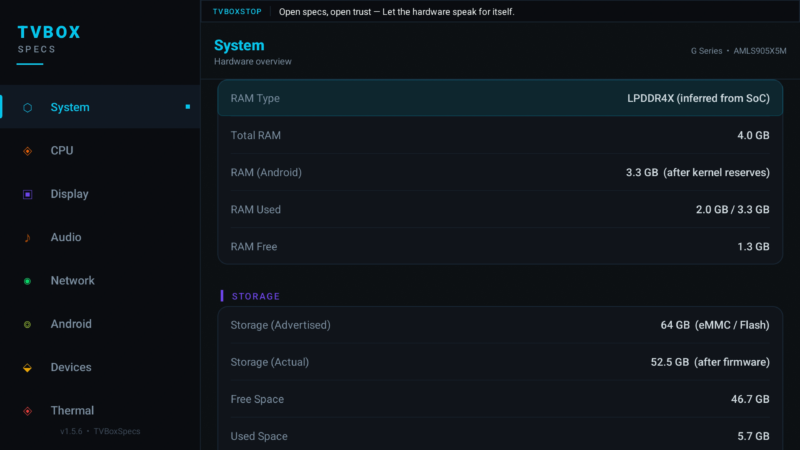Switch to the Display page

(x=69, y=194)
